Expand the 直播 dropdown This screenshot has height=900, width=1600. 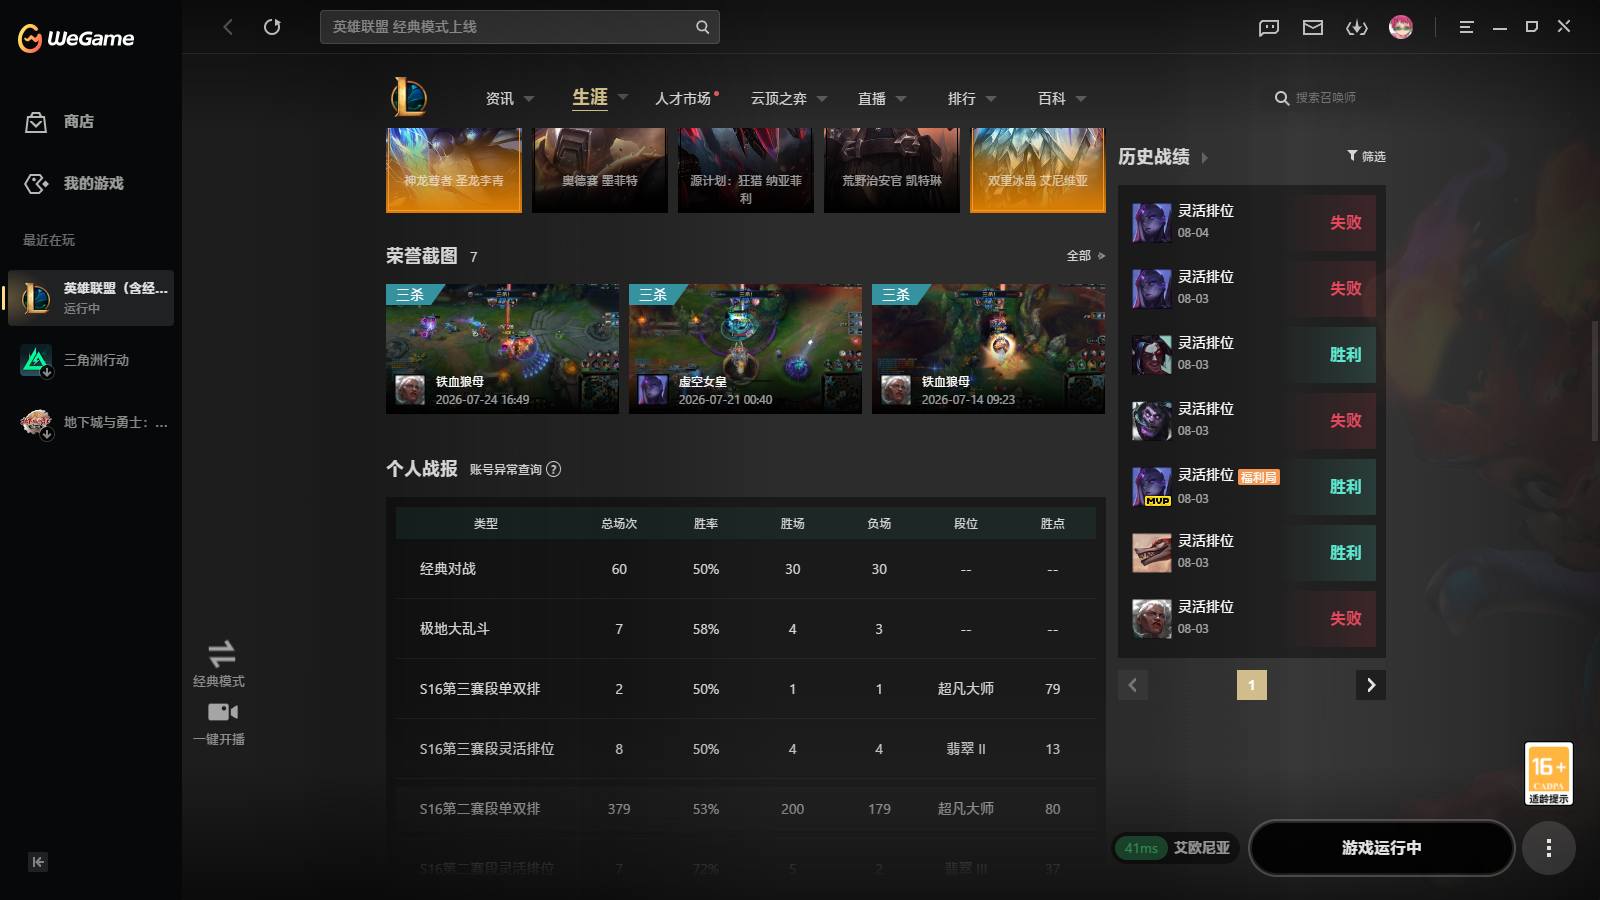click(x=901, y=98)
